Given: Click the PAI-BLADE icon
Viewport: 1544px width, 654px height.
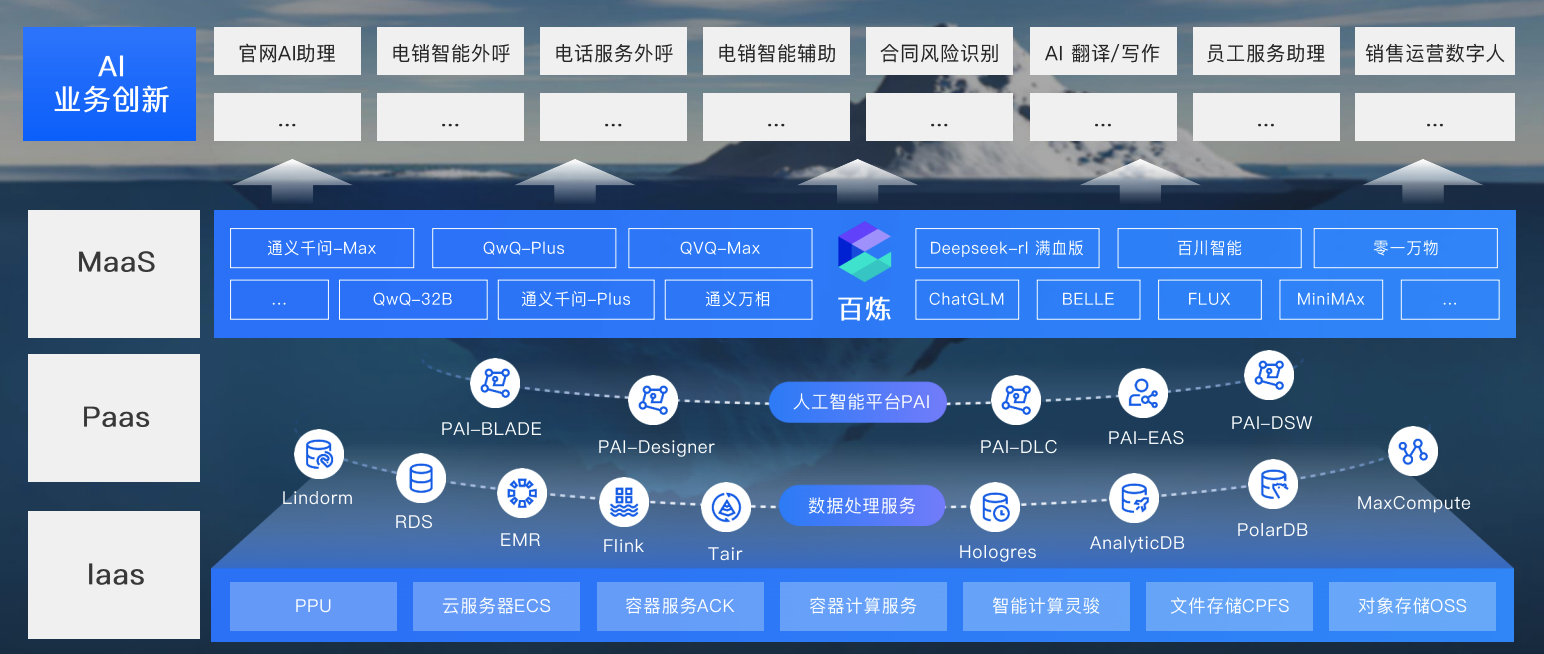Looking at the screenshot, I should click(495, 383).
